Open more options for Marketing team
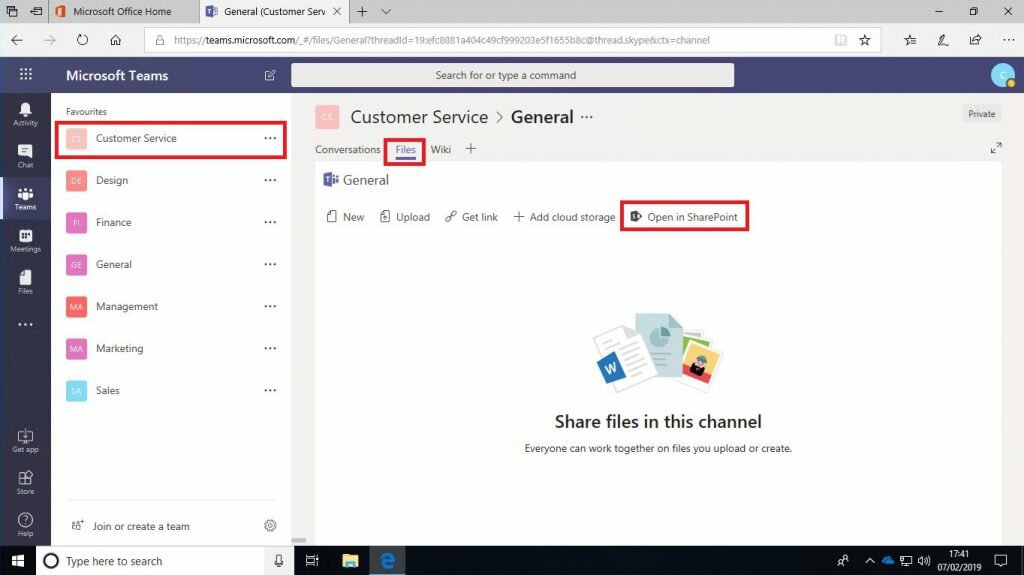The height and width of the screenshot is (575, 1024). pos(270,348)
